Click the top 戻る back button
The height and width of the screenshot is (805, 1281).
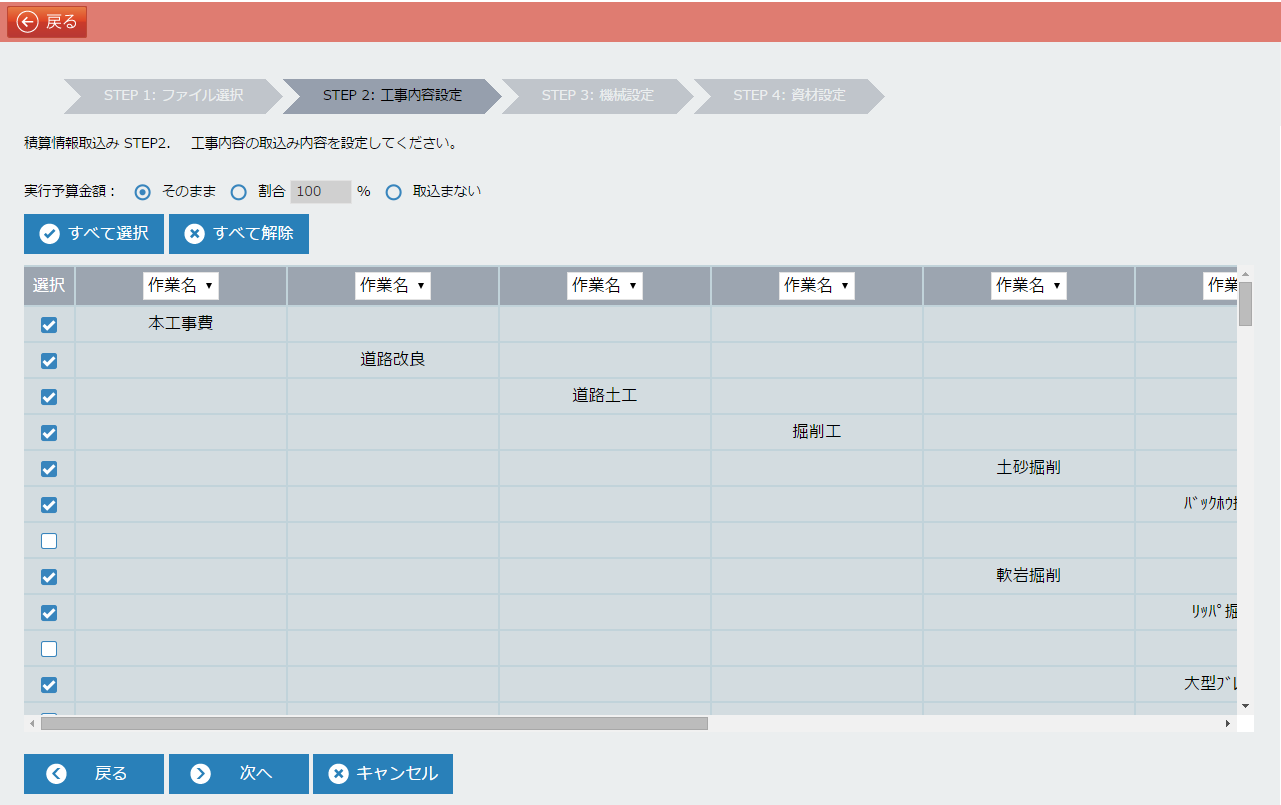(x=47, y=22)
